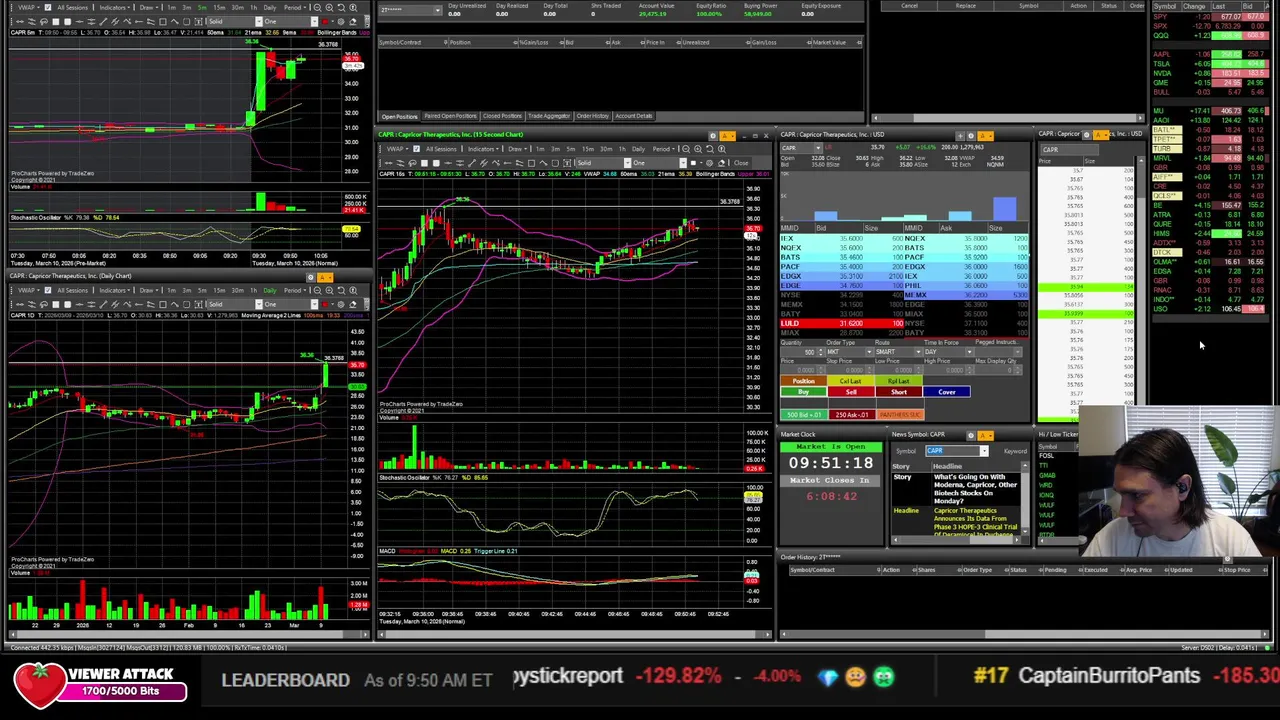The width and height of the screenshot is (1280, 720).
Task: Switch 15 Second Chart to 1m period
Action: [x=540, y=149]
